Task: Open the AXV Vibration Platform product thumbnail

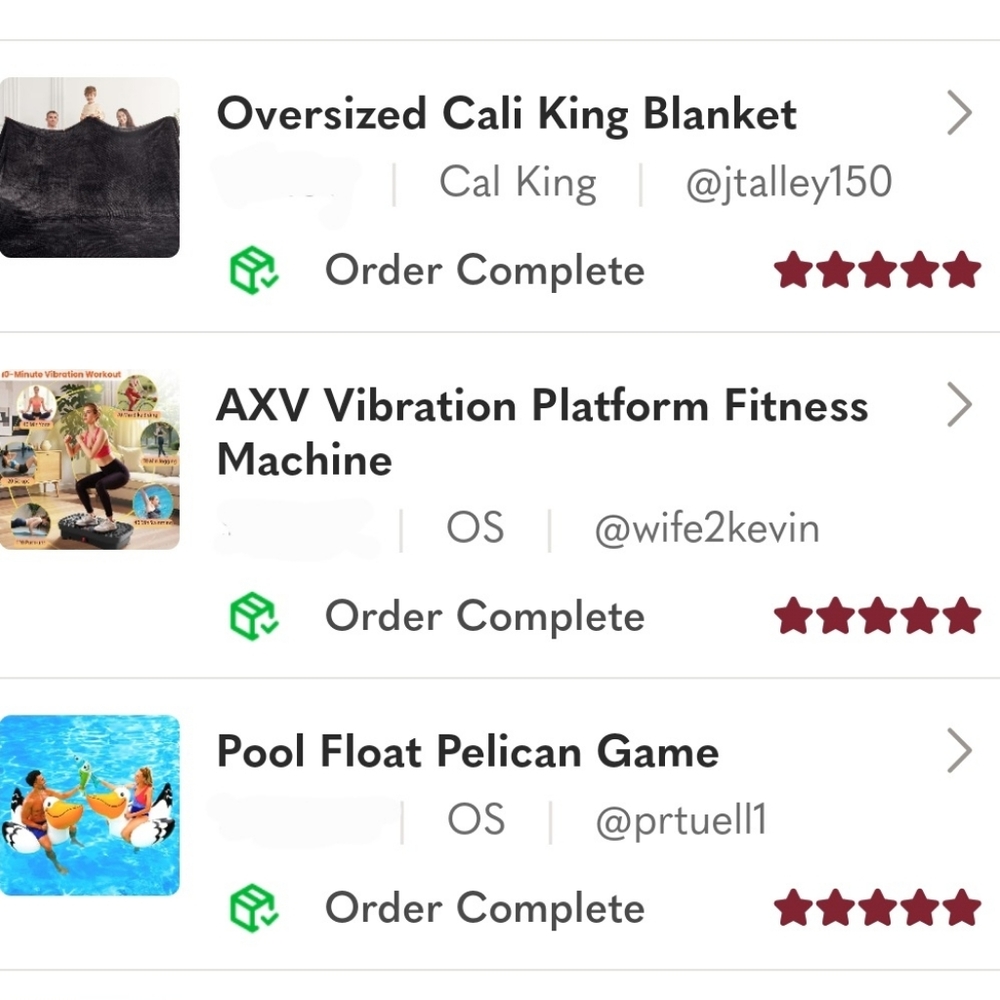Action: (x=90, y=460)
